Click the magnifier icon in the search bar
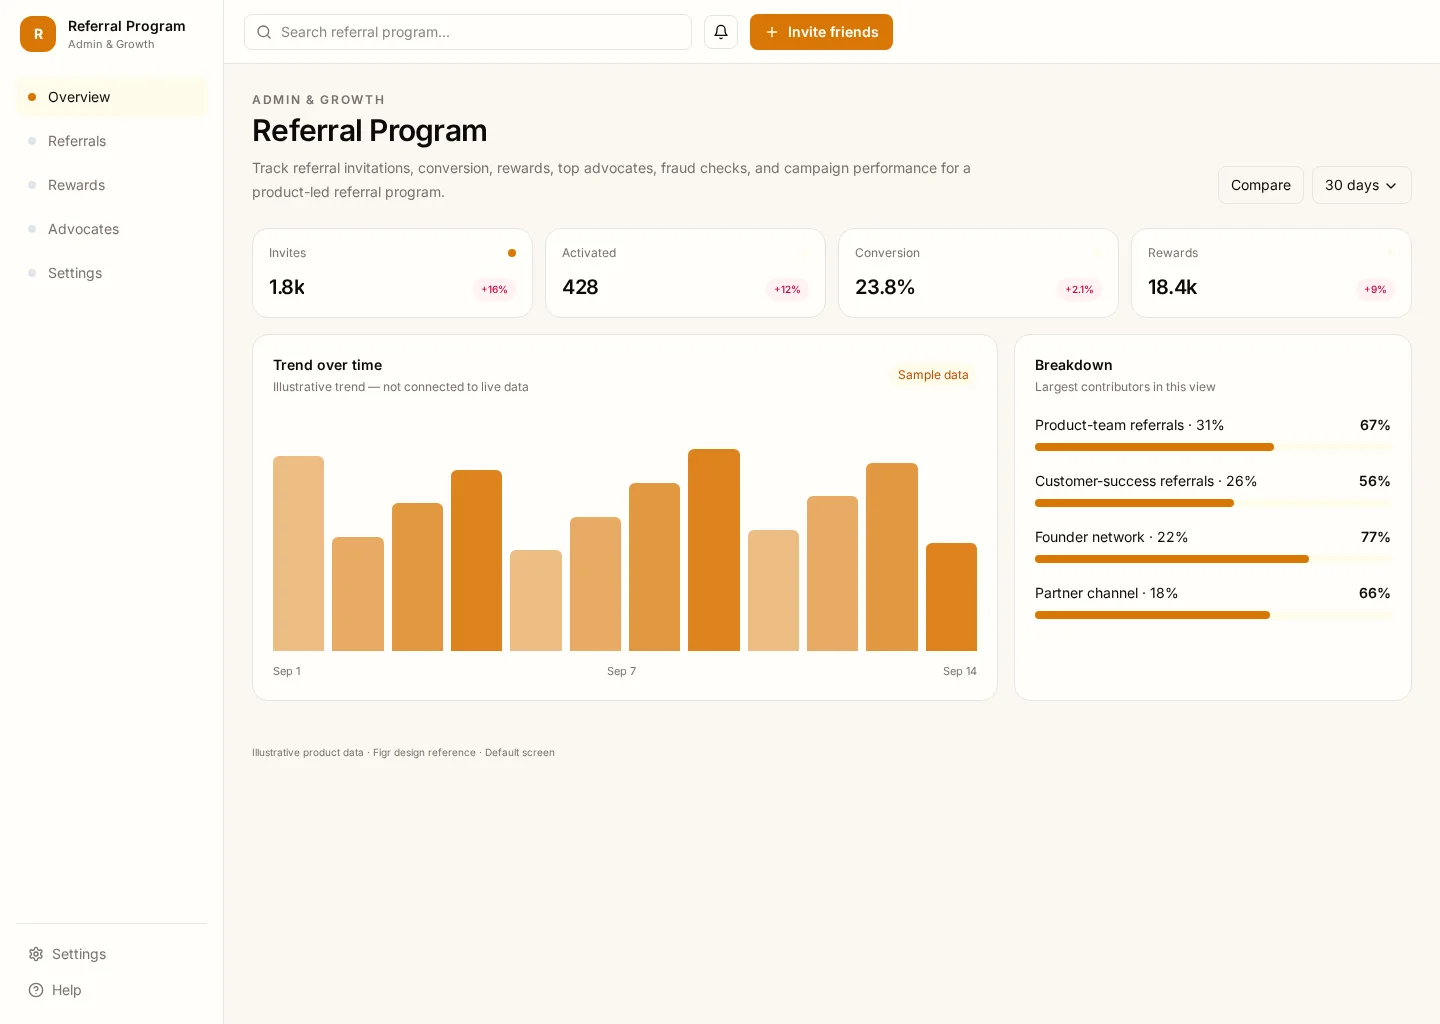 (x=264, y=32)
